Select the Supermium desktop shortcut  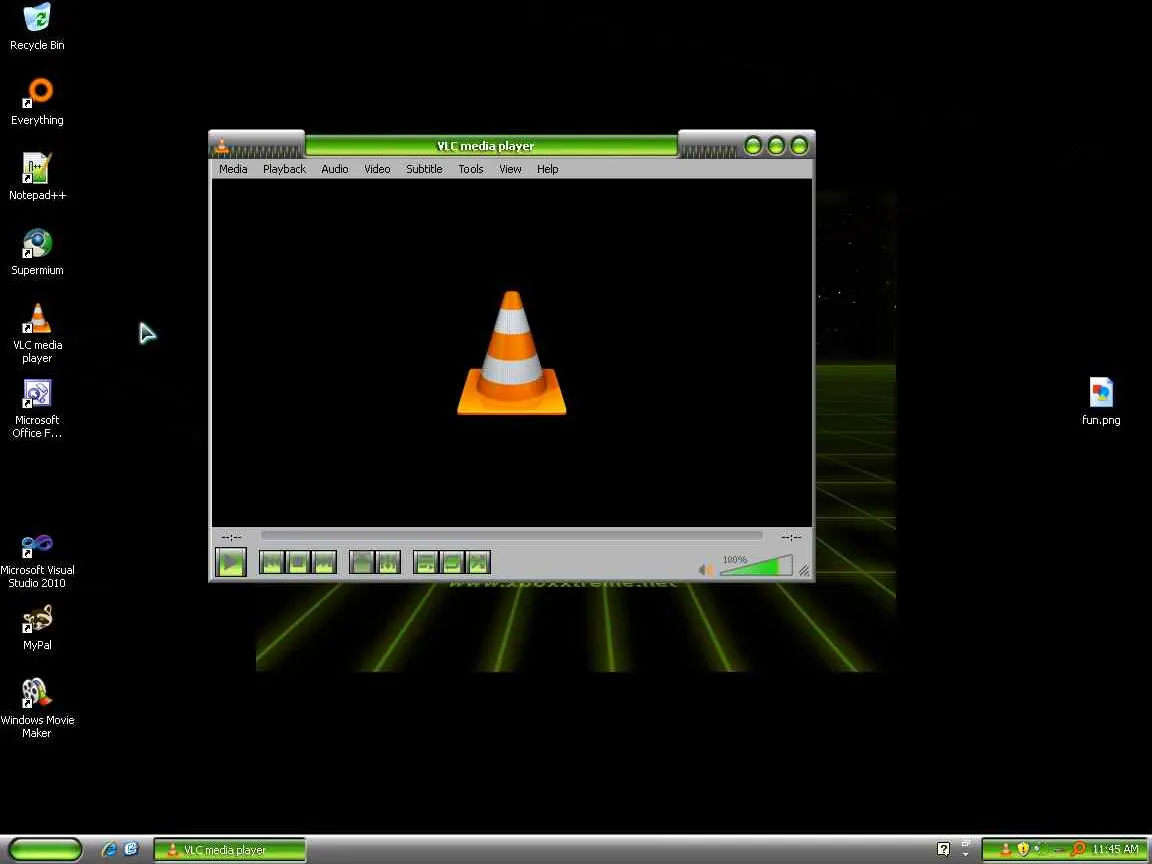tap(37, 252)
